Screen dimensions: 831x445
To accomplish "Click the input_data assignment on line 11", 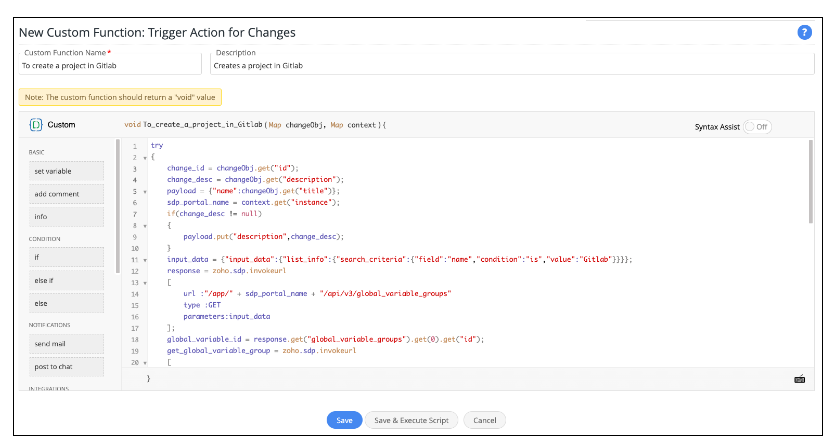I will (400, 260).
